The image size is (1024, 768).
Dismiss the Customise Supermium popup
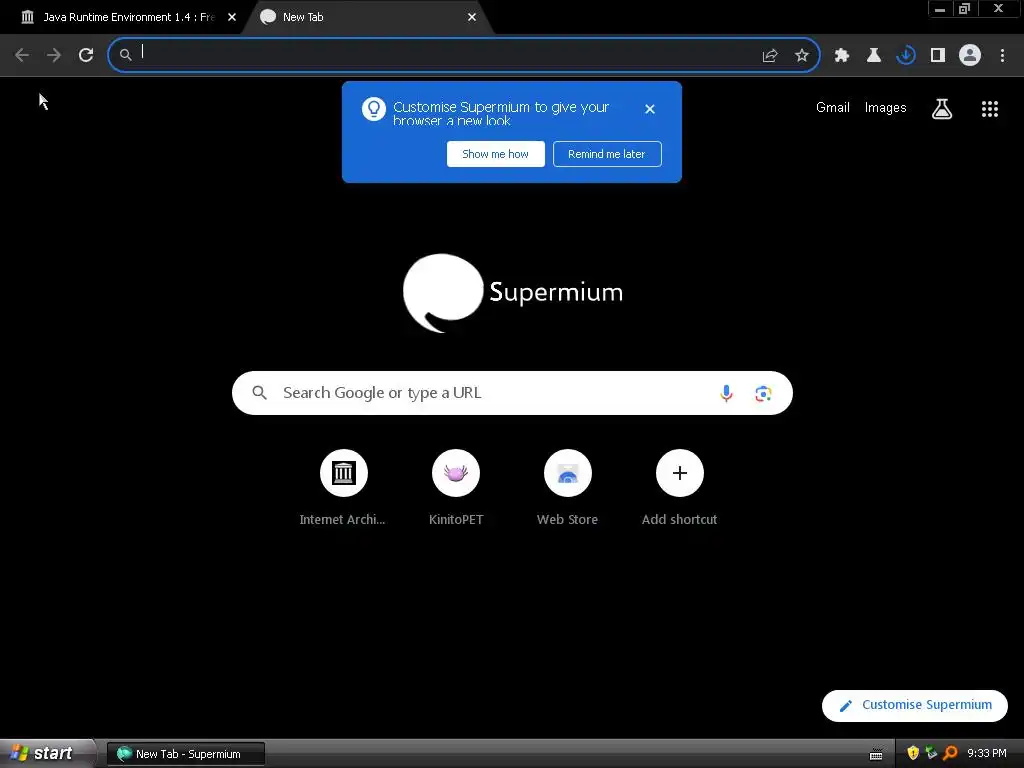pos(650,109)
